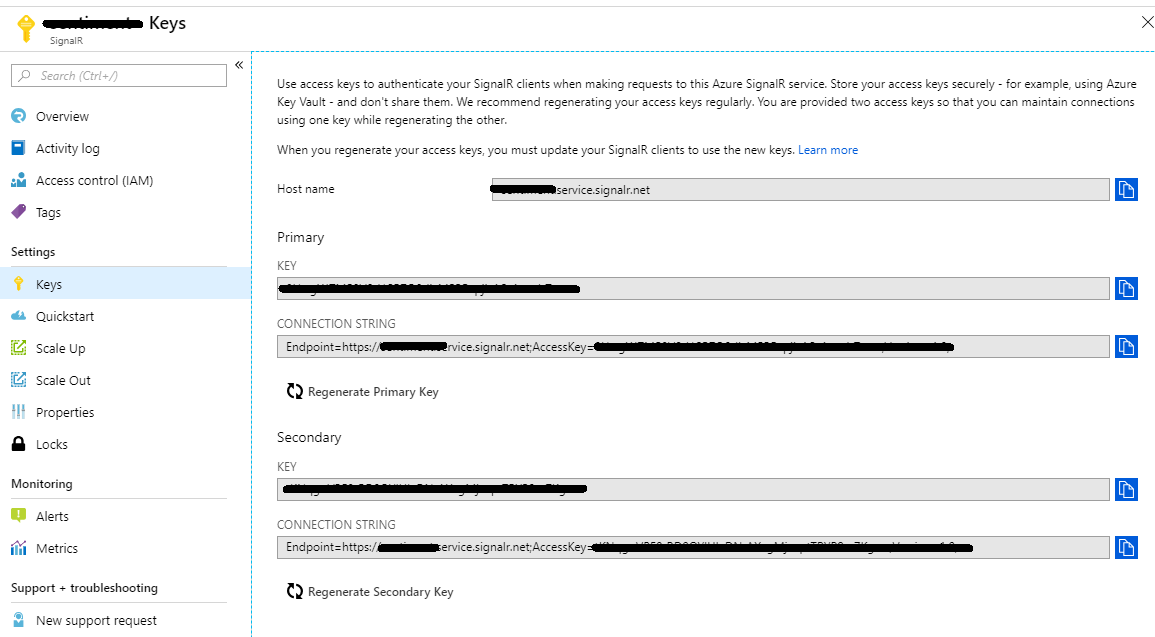Screen dimensions: 1155x637
Task: Close the Keys blade
Action: pyautogui.click(x=1147, y=23)
